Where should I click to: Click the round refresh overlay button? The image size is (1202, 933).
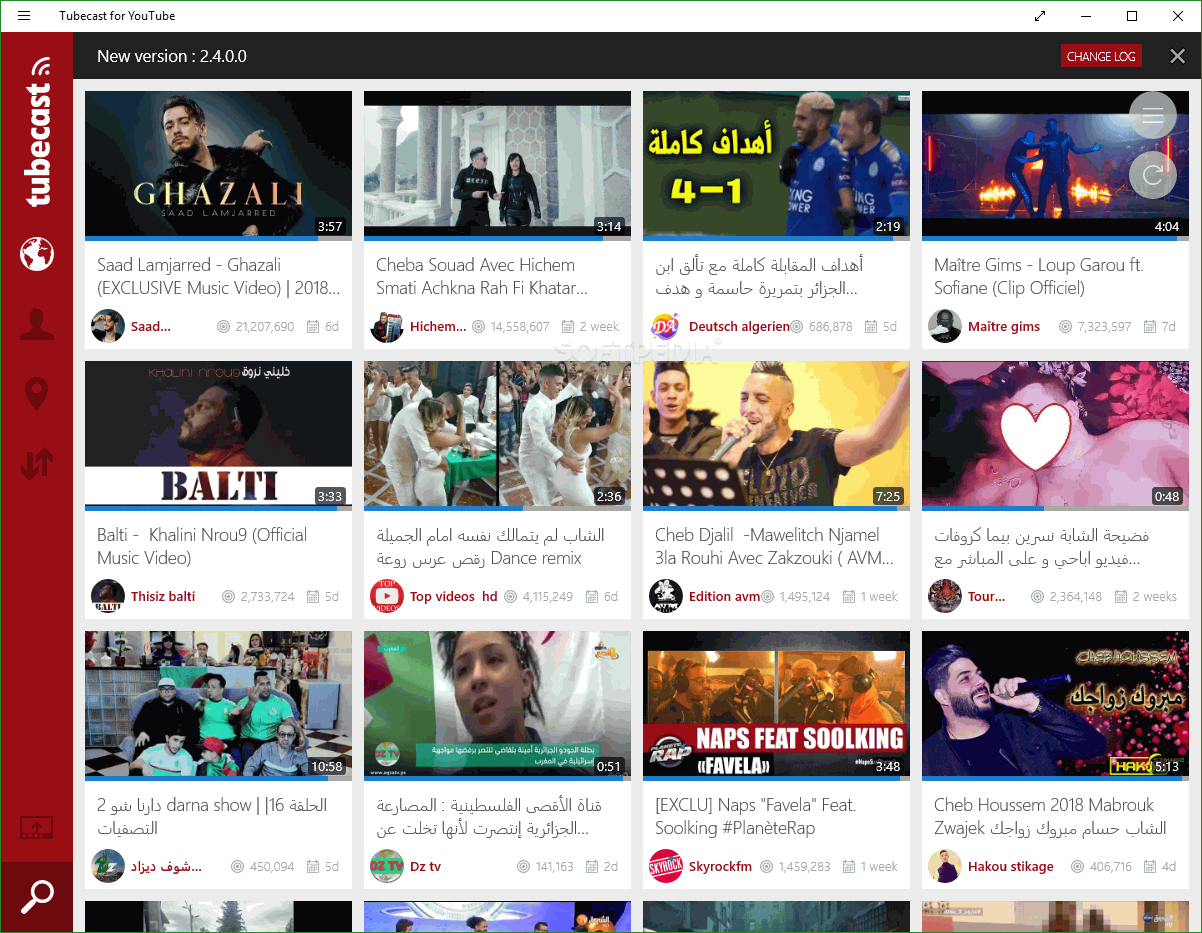coord(1153,176)
